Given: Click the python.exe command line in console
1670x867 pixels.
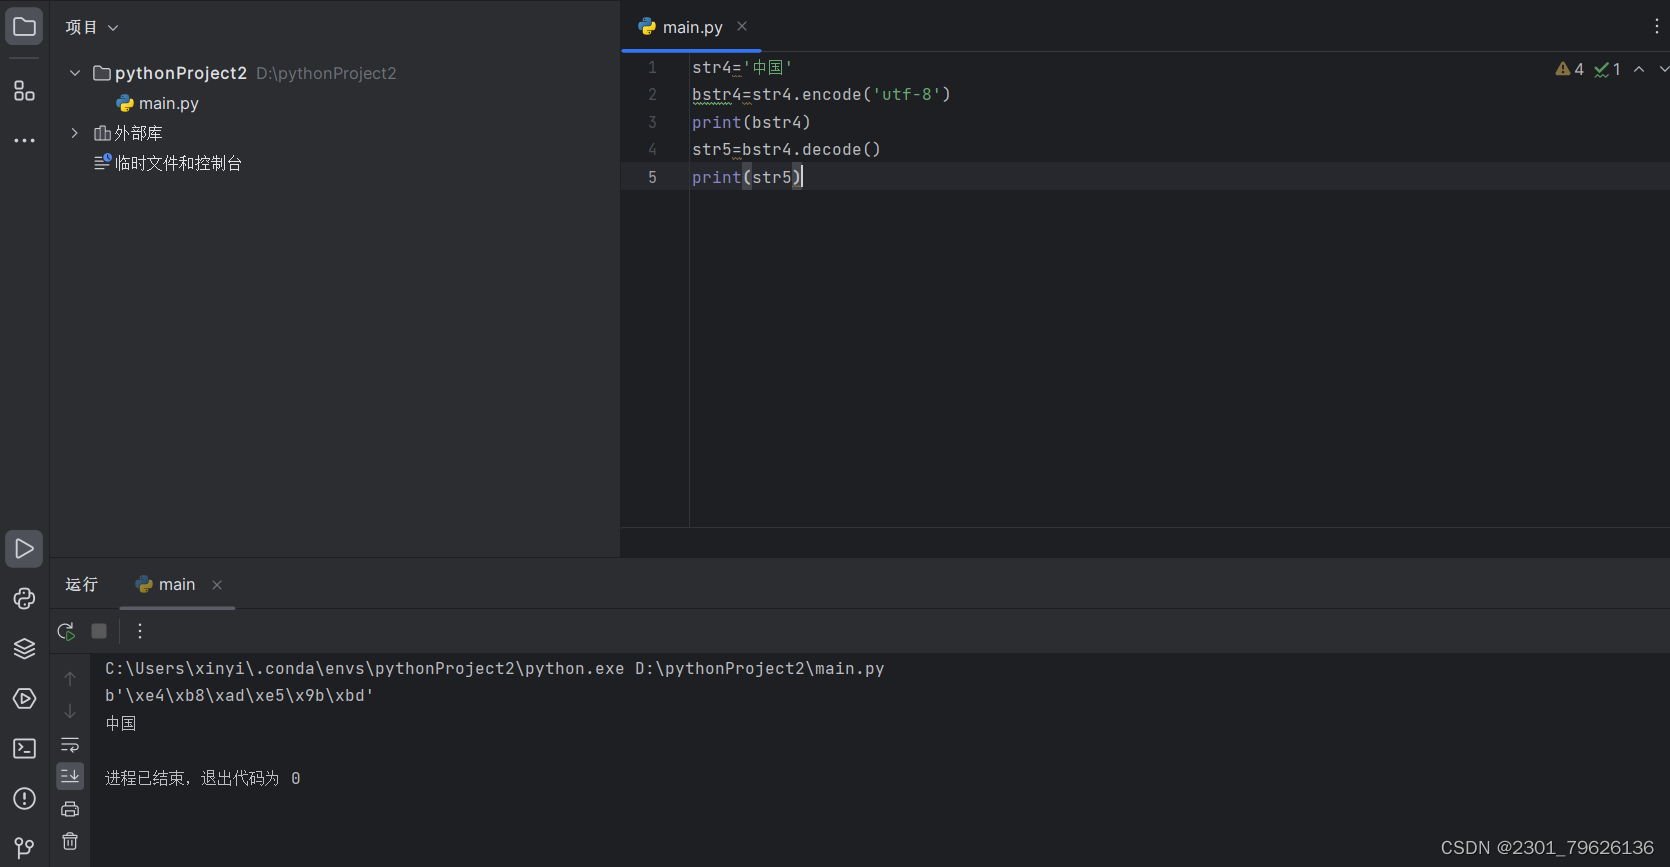Looking at the screenshot, I should (495, 668).
